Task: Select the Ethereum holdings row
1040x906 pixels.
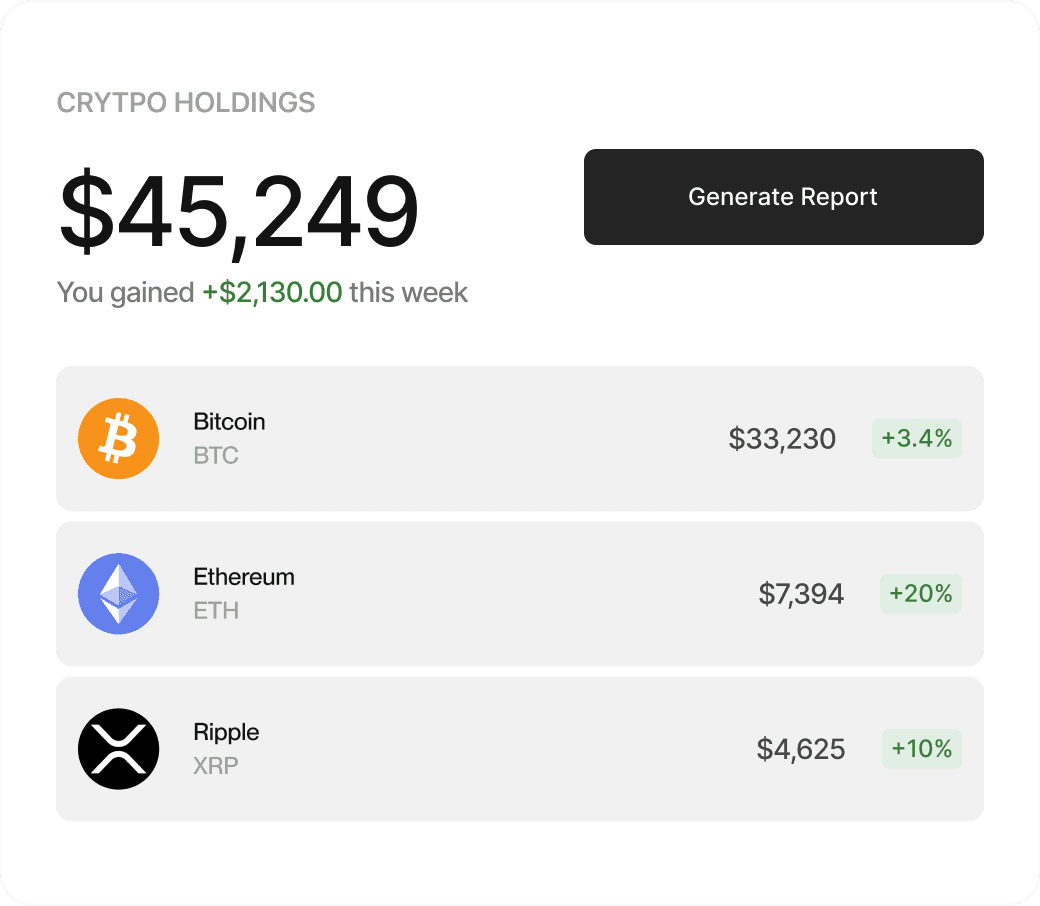Action: tap(520, 593)
